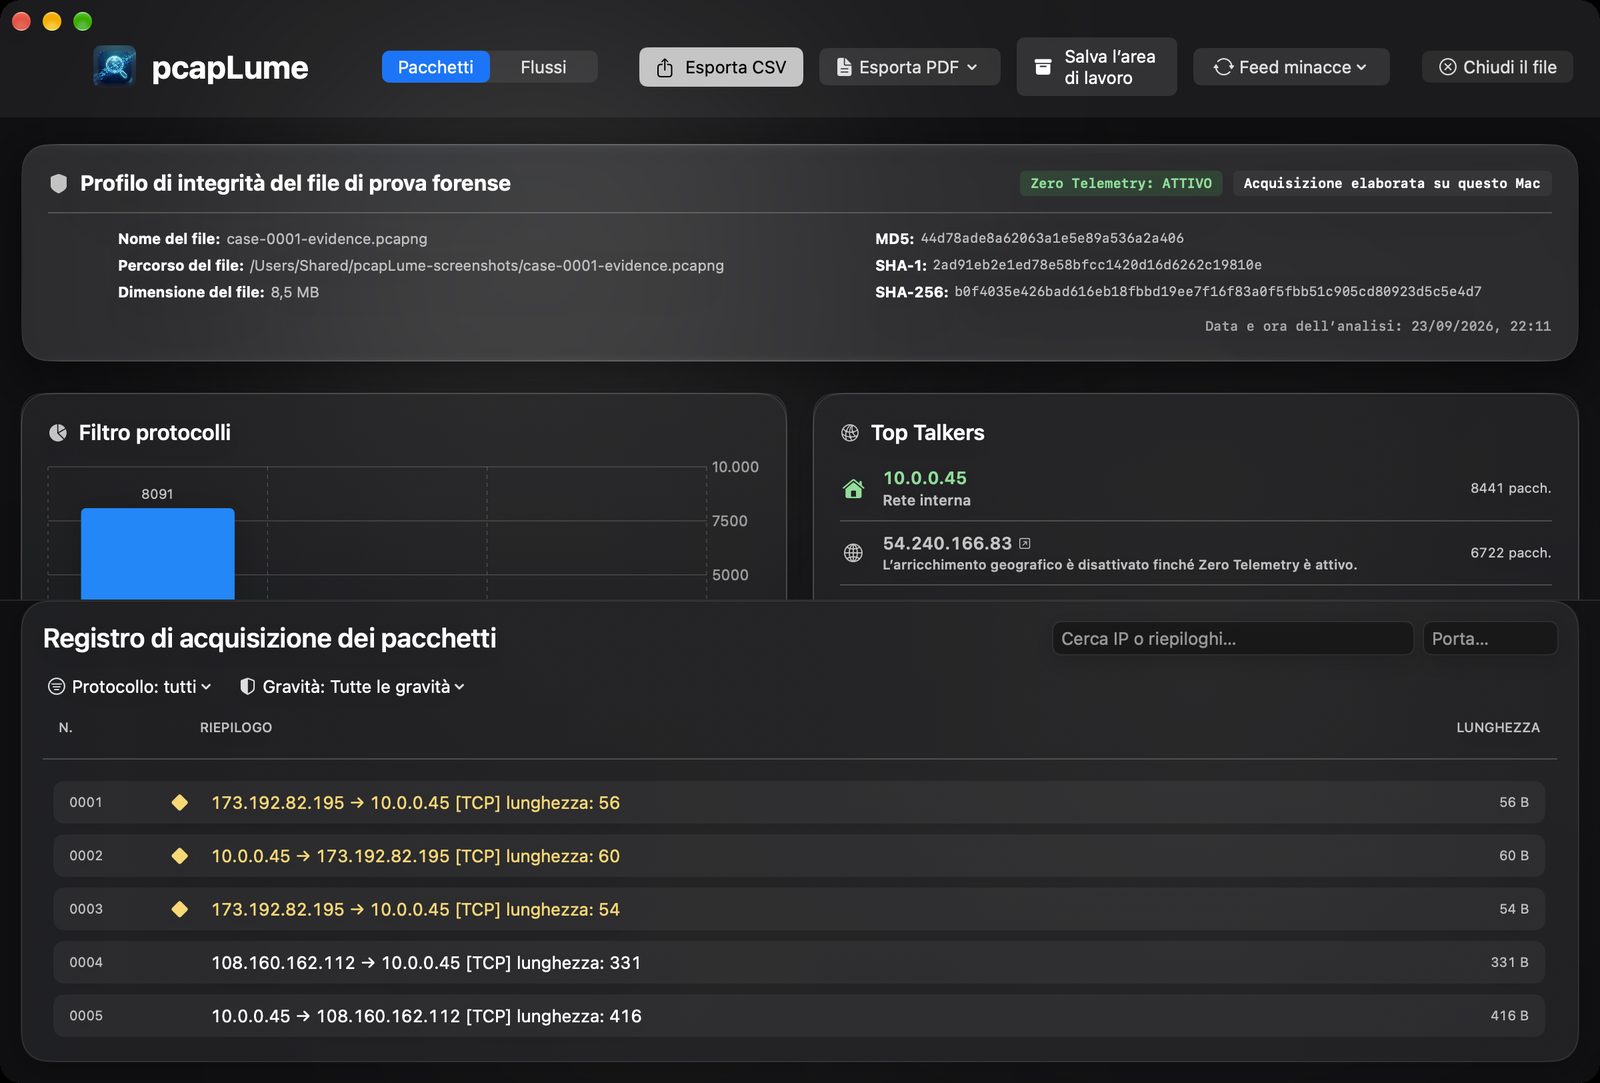Sort by the LUNGHEZZA column header
Viewport: 1600px width, 1083px height.
coord(1498,727)
